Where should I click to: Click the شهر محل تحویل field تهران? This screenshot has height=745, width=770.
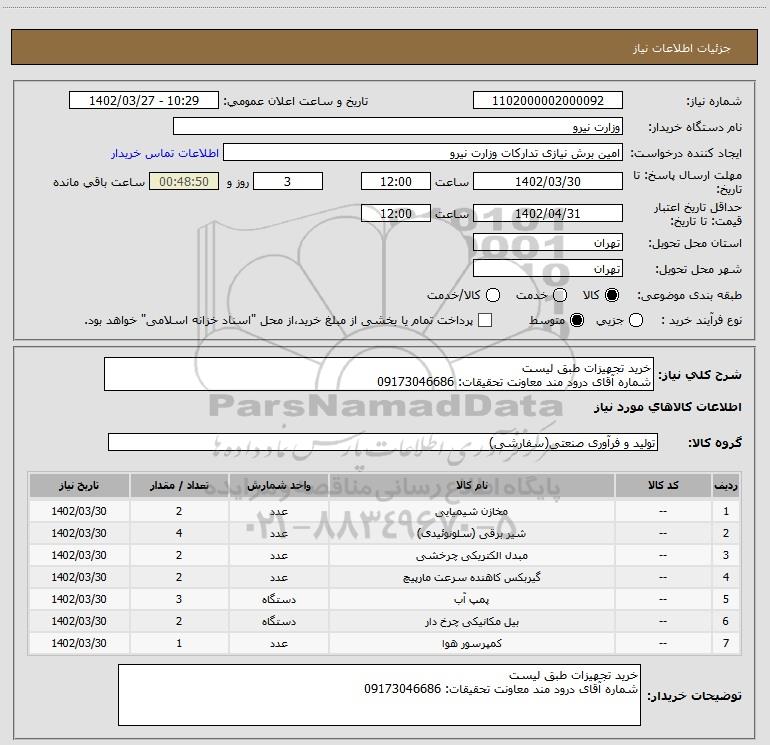point(548,269)
